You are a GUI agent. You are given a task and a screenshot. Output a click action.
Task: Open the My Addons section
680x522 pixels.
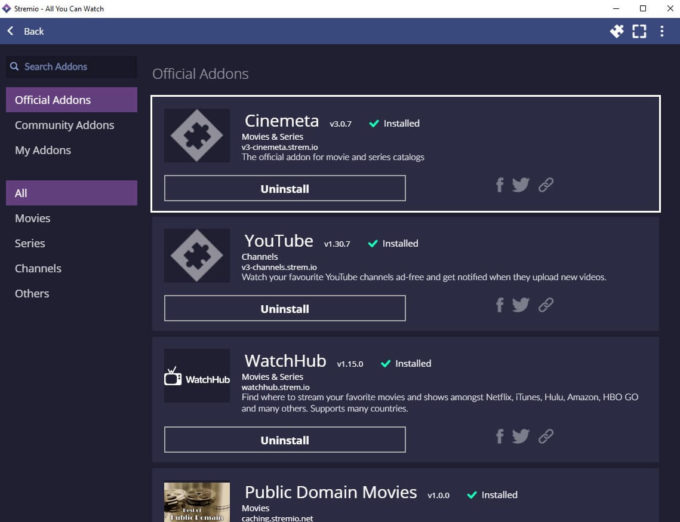click(x=43, y=150)
